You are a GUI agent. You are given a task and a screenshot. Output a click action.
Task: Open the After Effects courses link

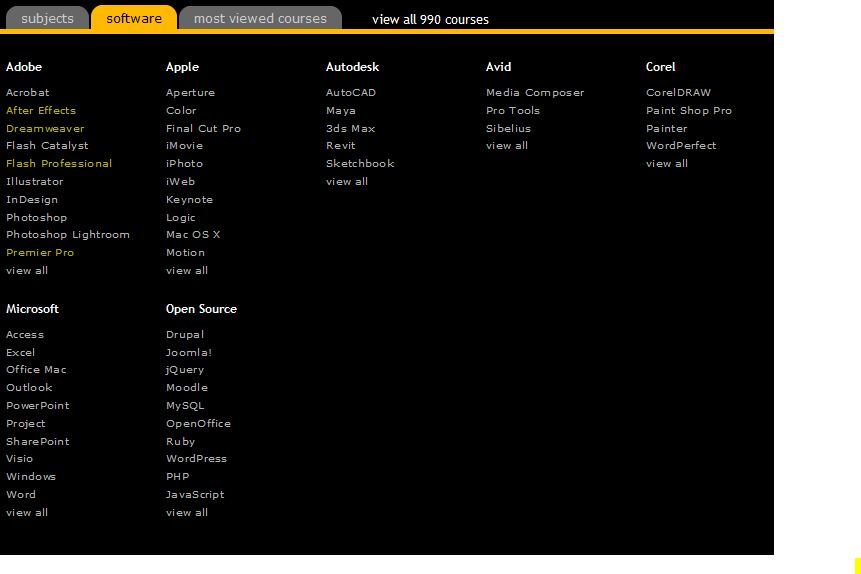tap(41, 110)
